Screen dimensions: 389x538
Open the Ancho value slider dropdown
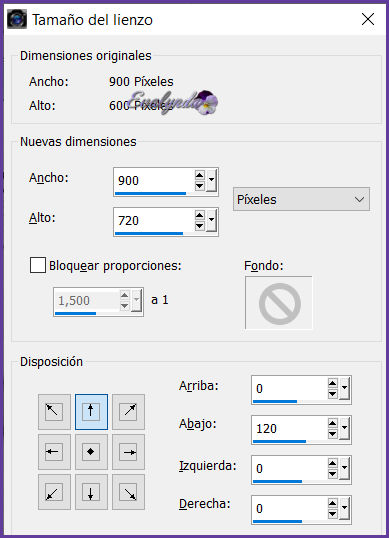click(x=211, y=180)
